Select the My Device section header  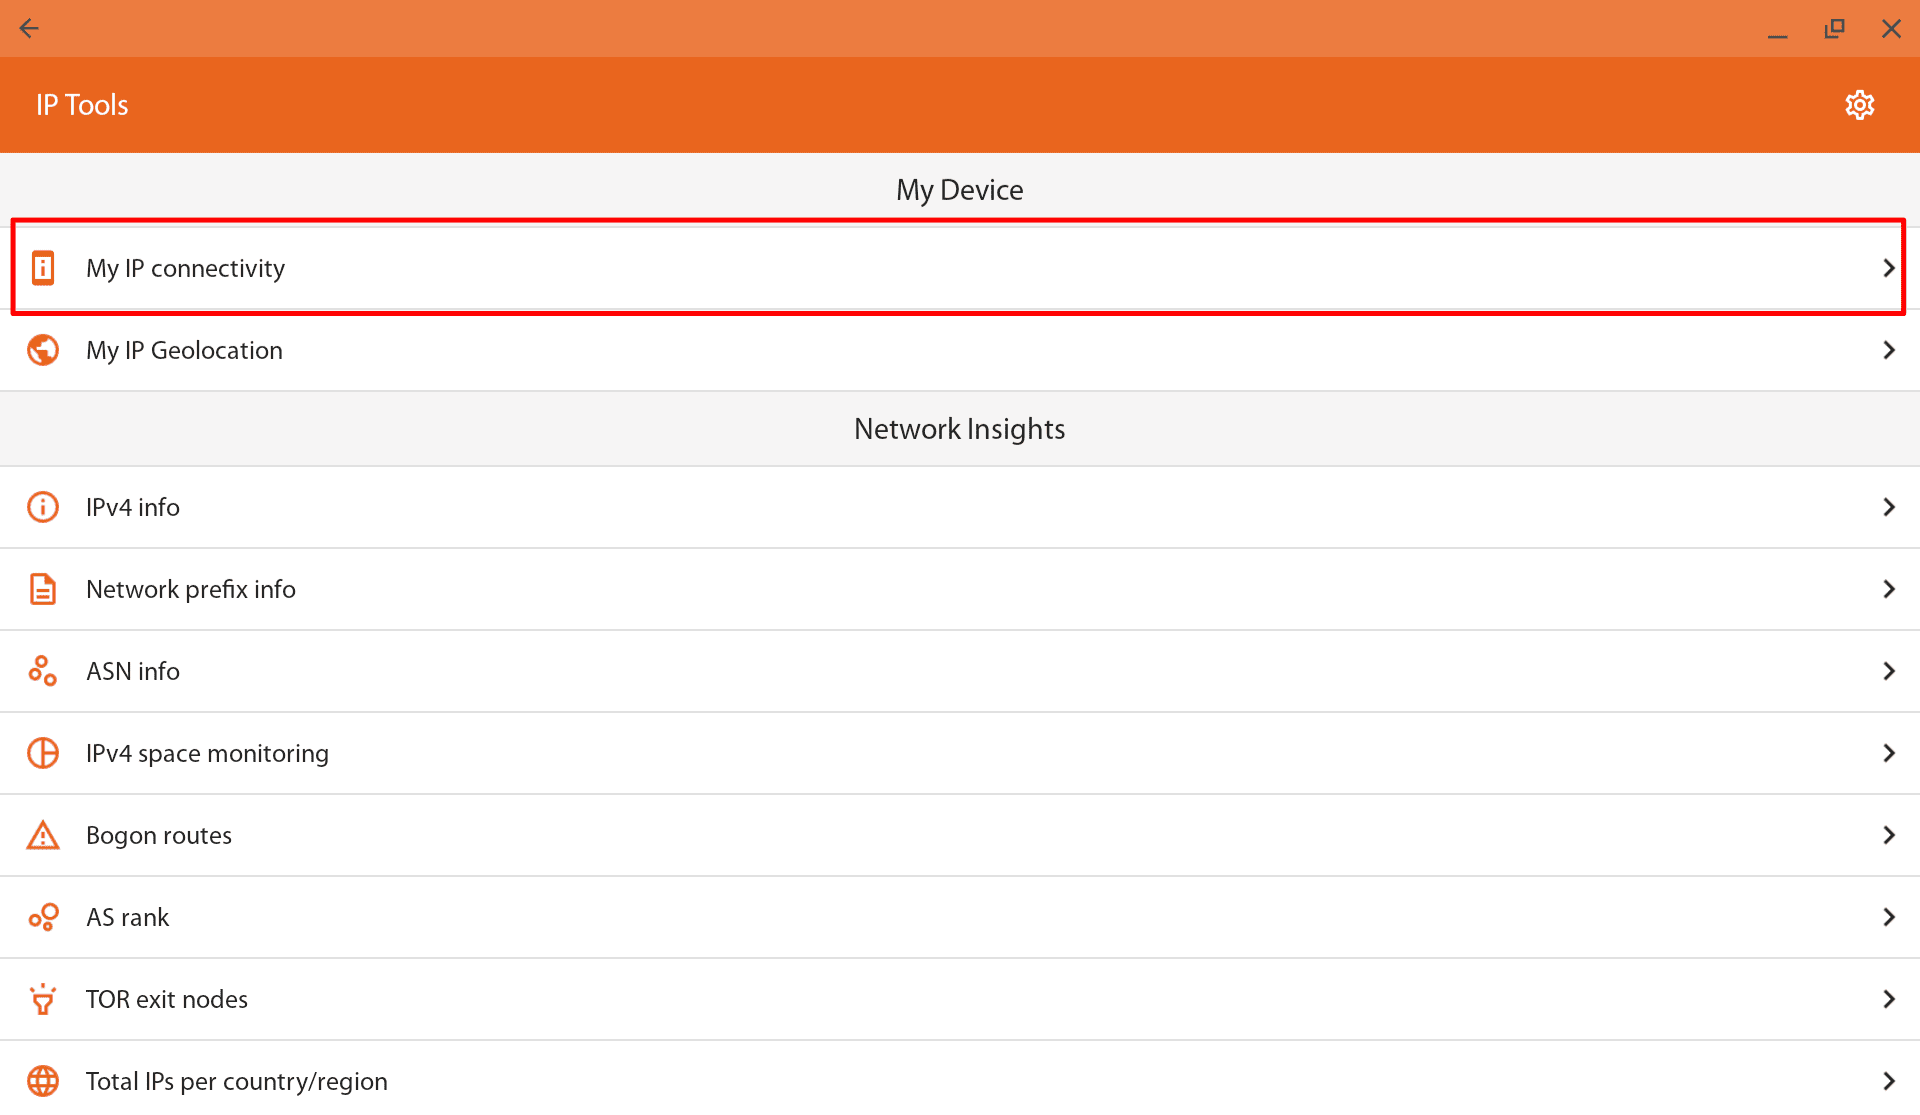click(959, 189)
